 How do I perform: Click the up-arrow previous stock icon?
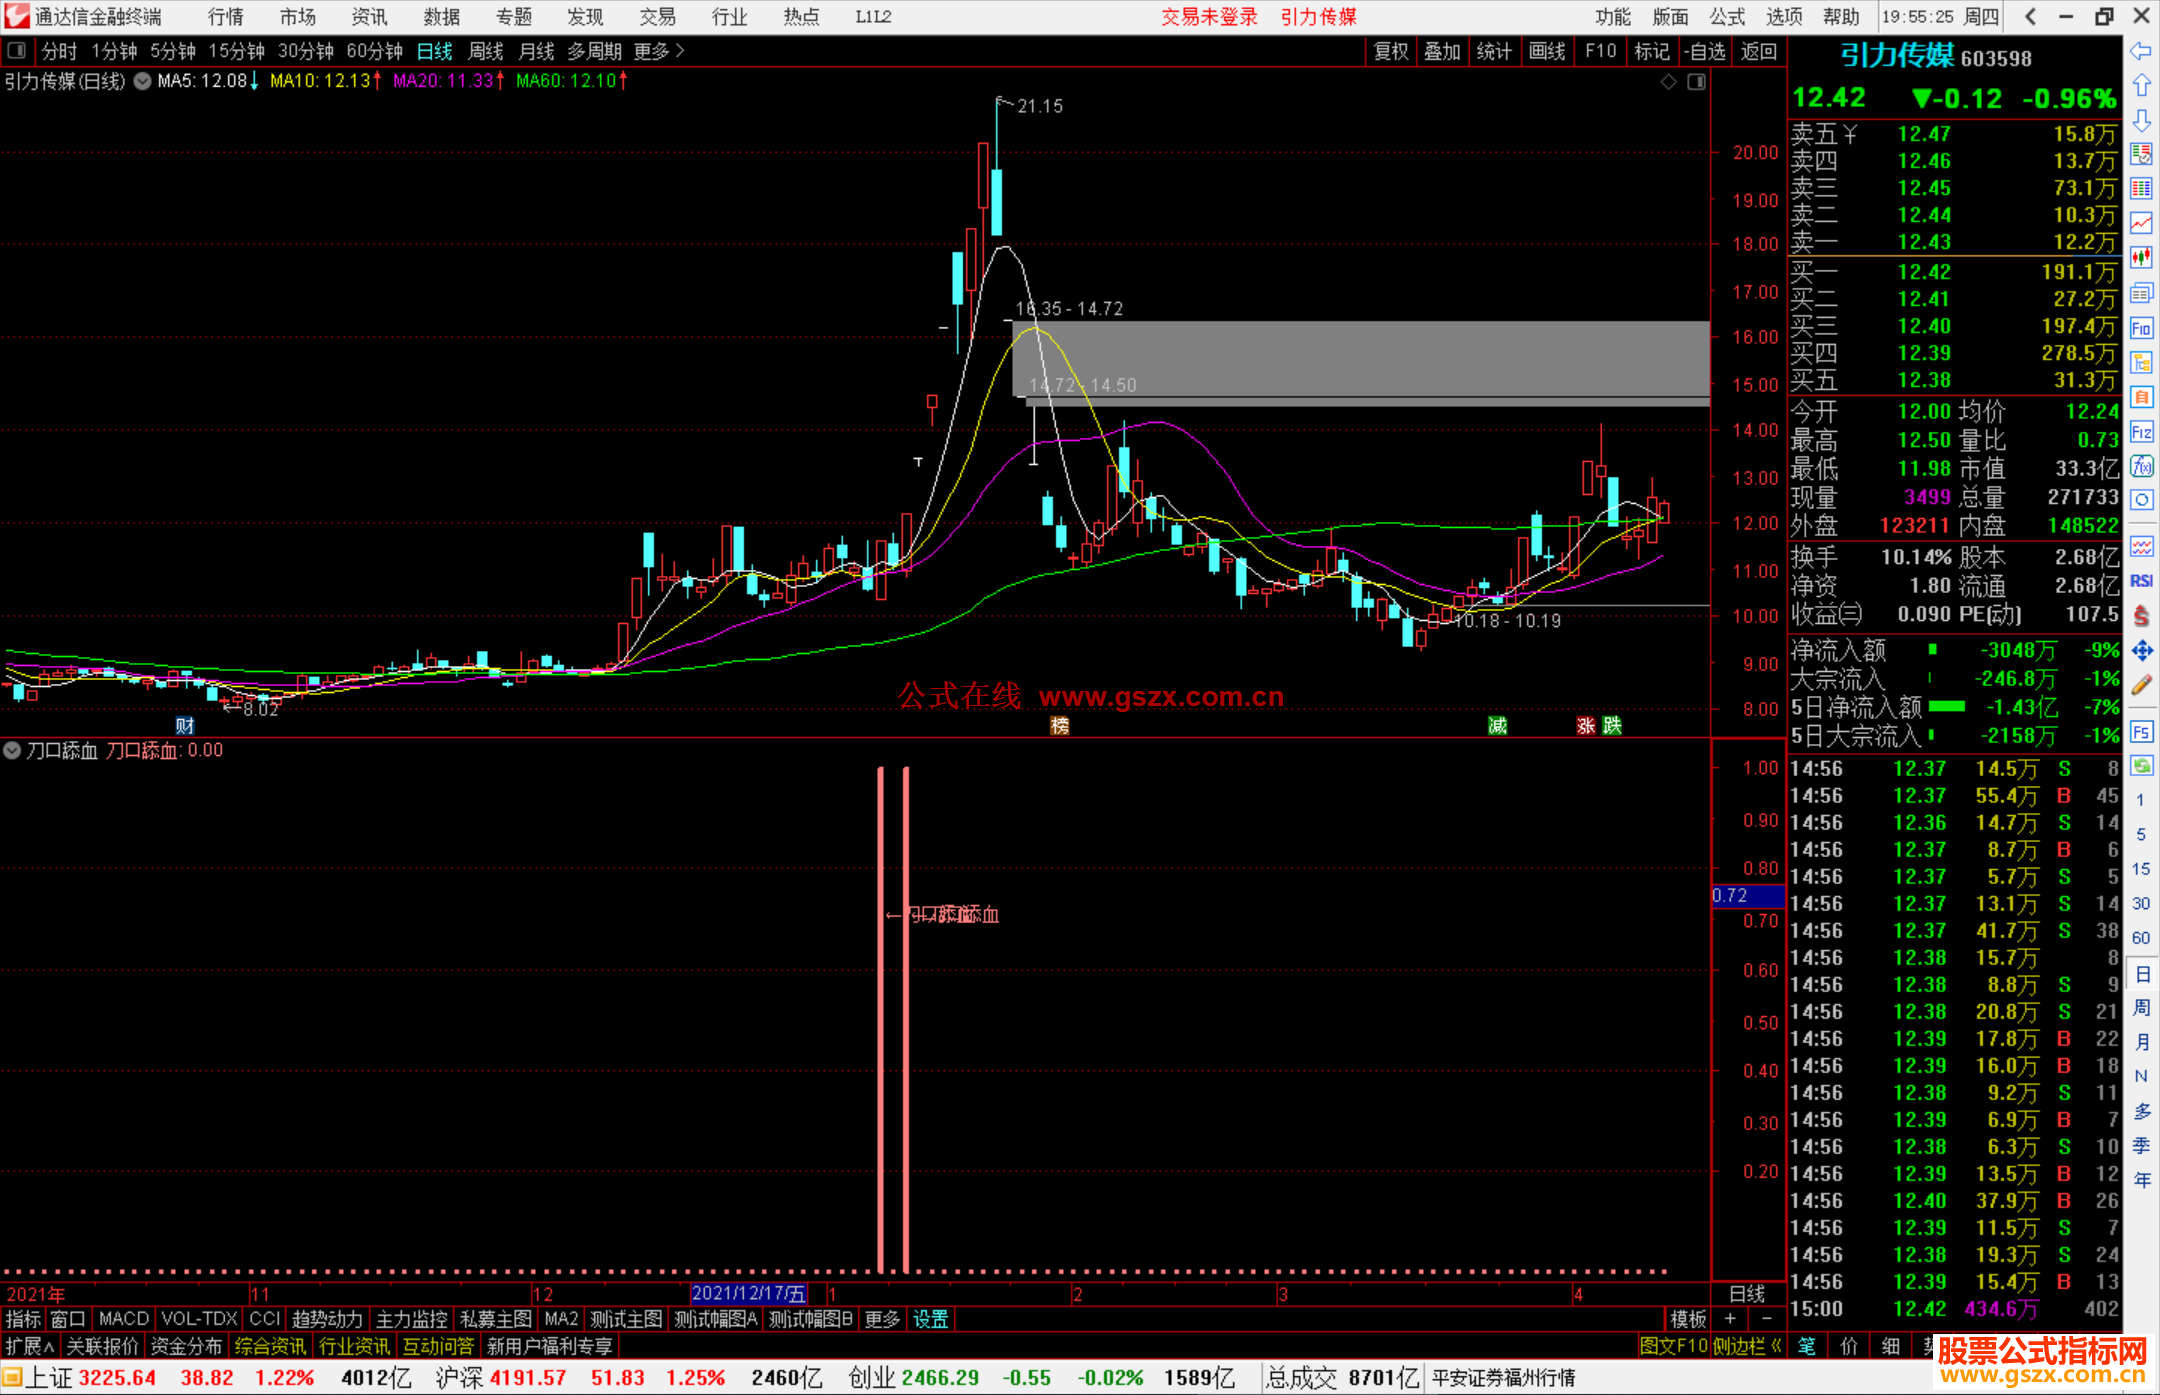point(2141,86)
